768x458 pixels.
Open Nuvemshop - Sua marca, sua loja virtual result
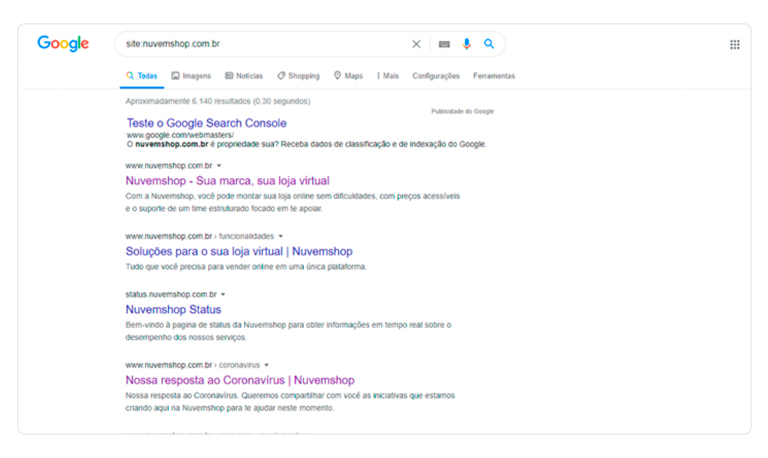[227, 181]
